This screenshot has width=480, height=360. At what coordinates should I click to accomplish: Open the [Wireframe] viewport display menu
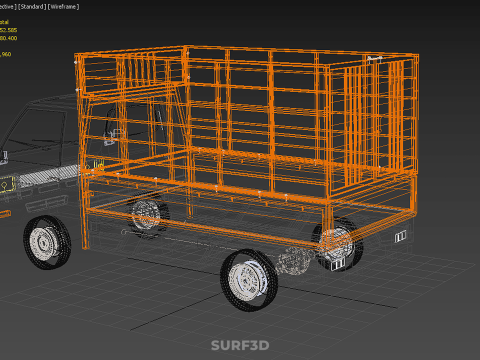tap(63, 7)
